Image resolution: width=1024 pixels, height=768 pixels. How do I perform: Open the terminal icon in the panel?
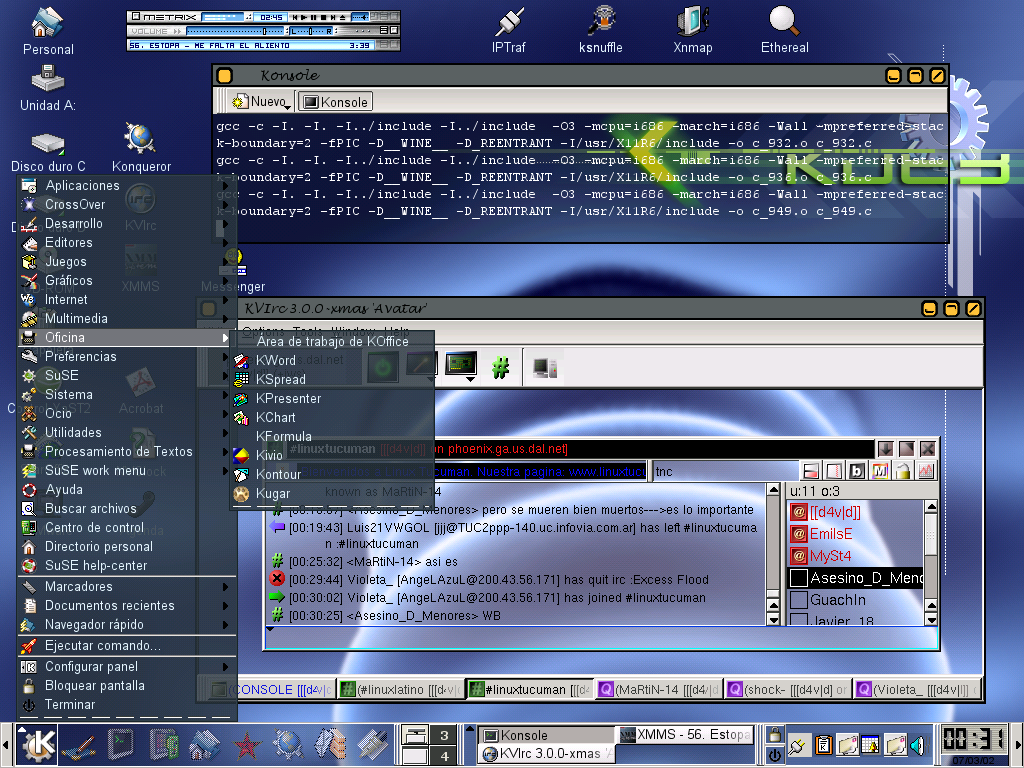(x=121, y=744)
